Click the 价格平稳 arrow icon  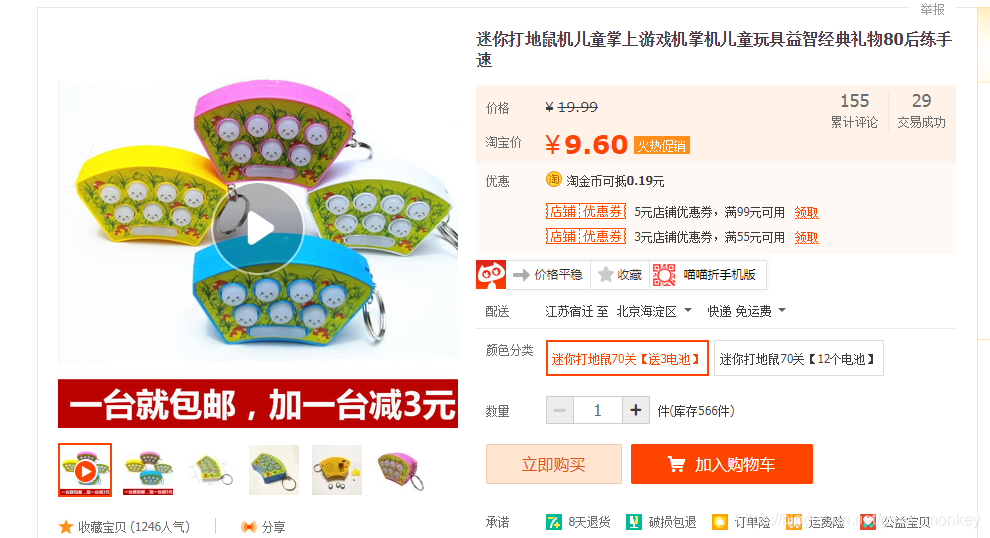click(x=521, y=275)
